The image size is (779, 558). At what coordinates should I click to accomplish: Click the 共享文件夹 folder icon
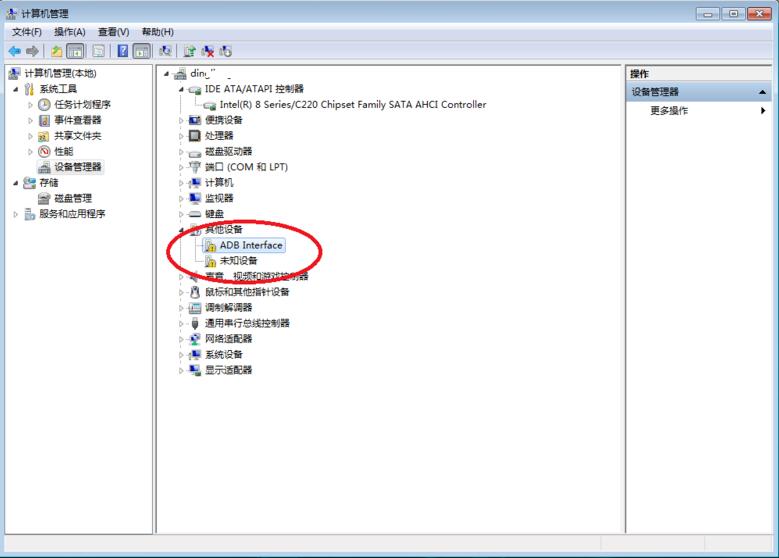pyautogui.click(x=44, y=136)
